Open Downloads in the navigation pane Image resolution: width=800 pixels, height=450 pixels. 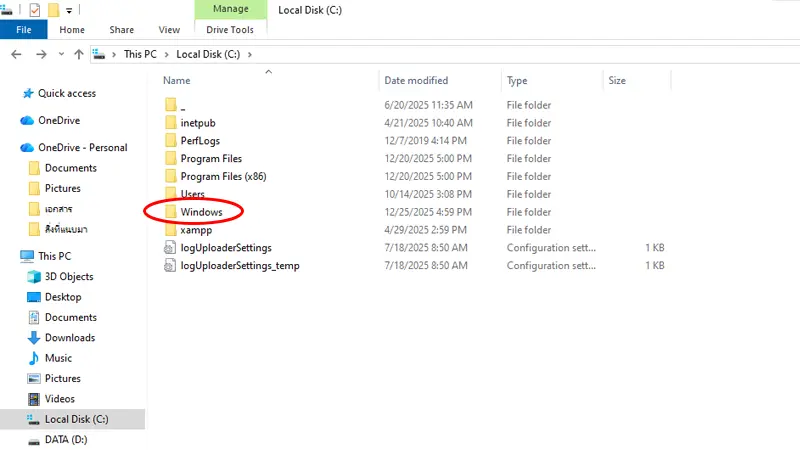(69, 338)
